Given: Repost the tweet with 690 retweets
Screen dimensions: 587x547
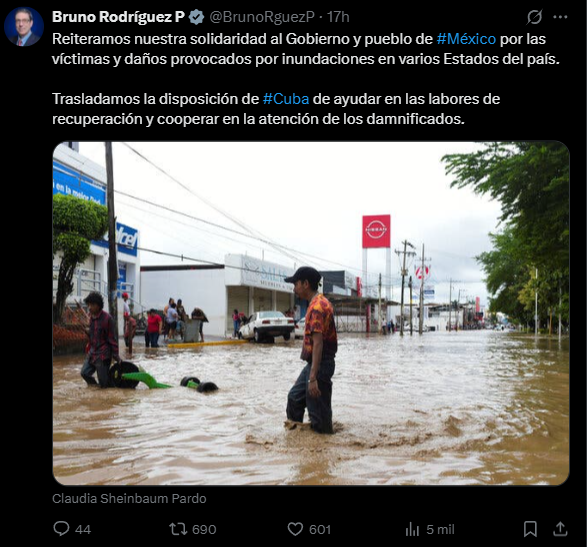Looking at the screenshot, I should 178,529.
